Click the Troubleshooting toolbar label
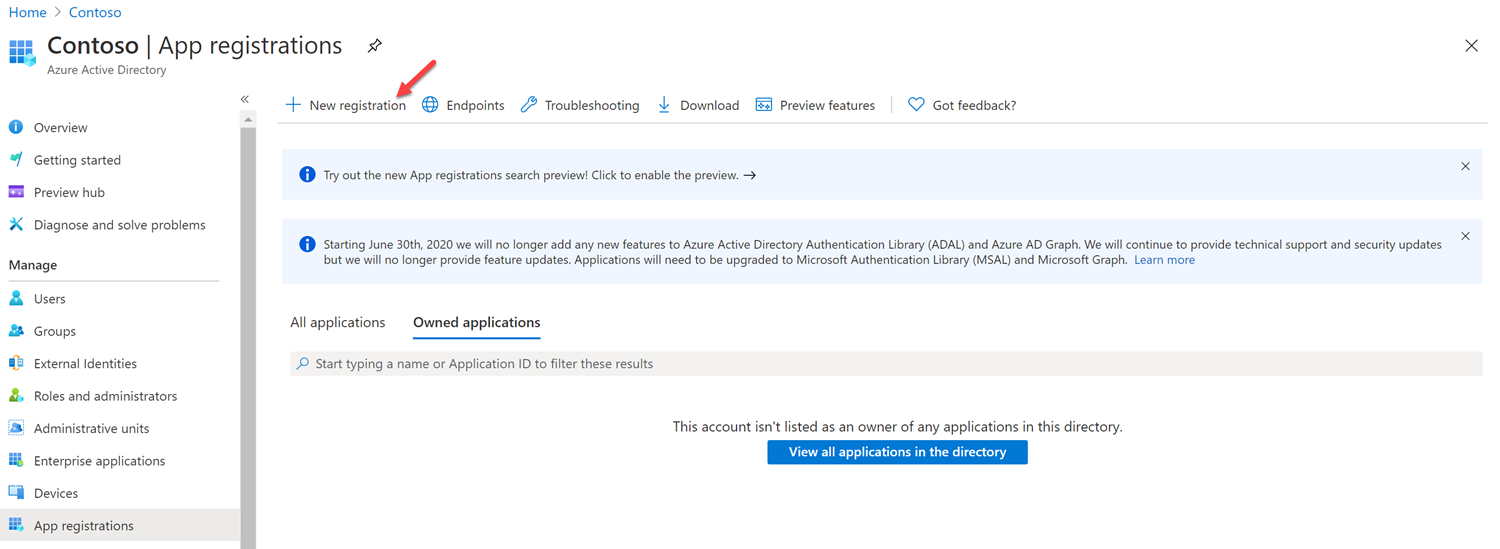1500x549 pixels. 592,105
